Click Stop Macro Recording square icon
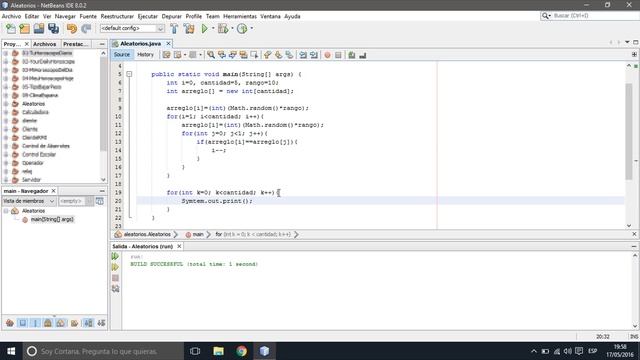 [x=338, y=55]
